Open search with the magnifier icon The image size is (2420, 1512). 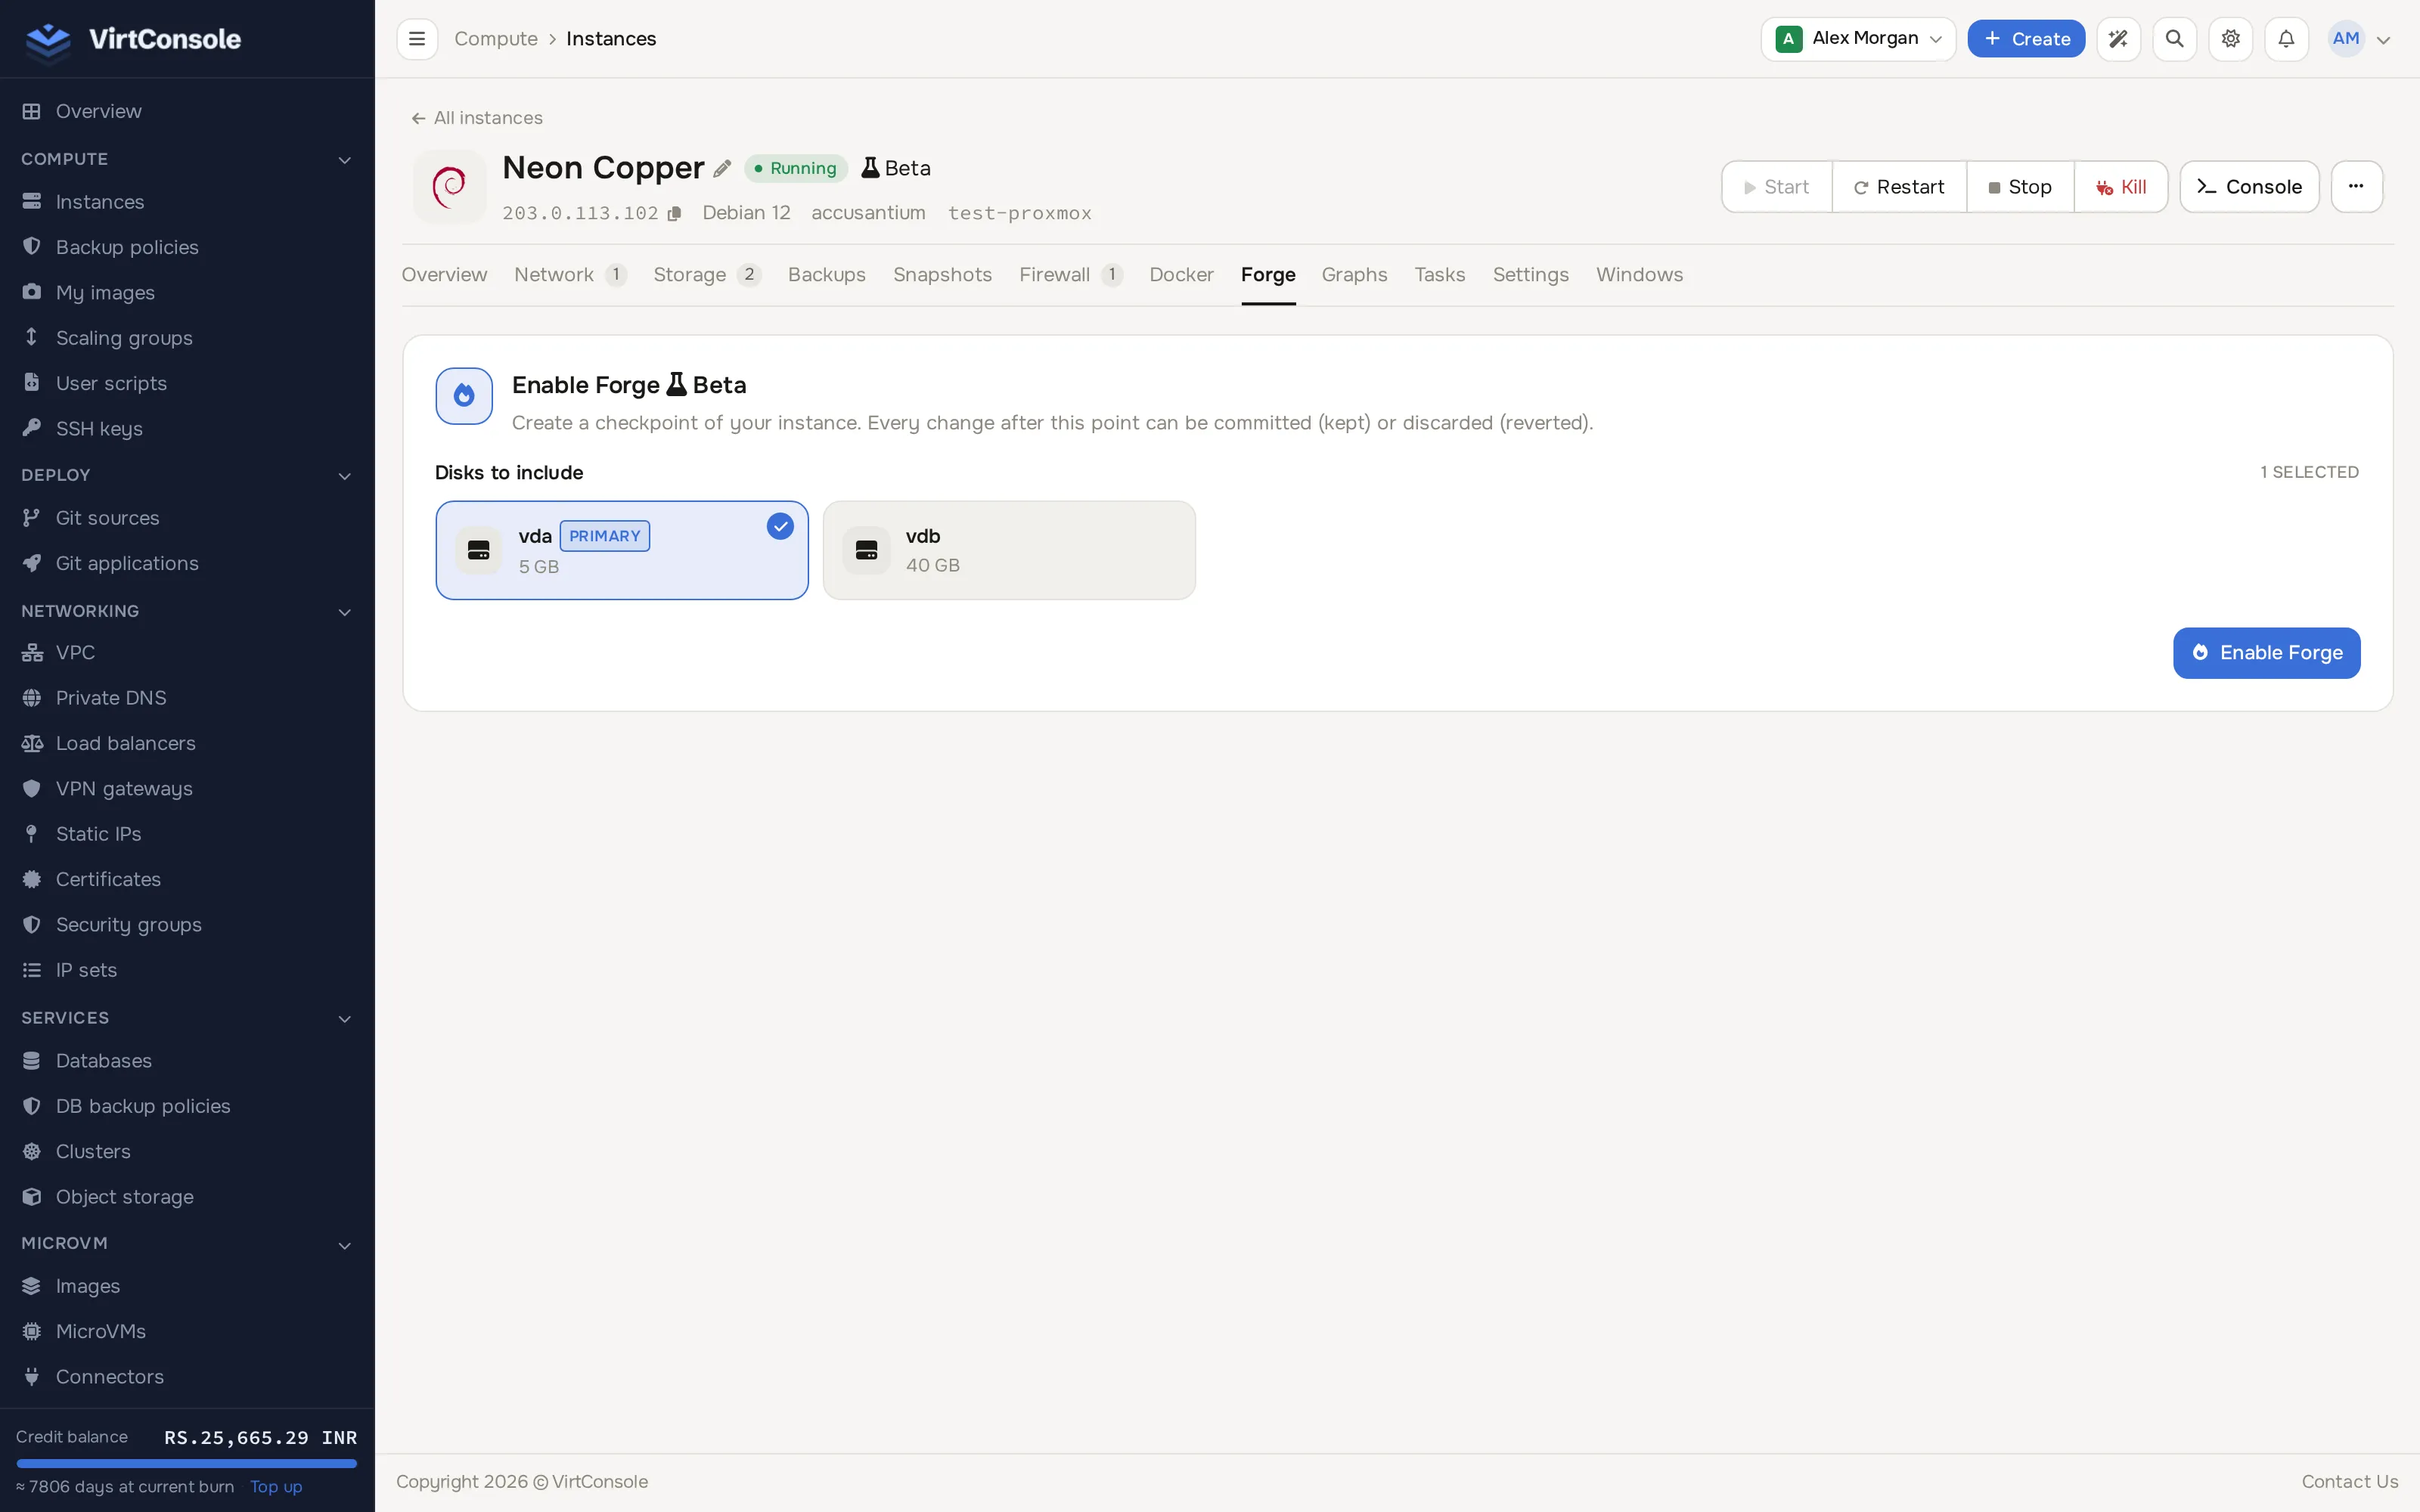click(2174, 39)
